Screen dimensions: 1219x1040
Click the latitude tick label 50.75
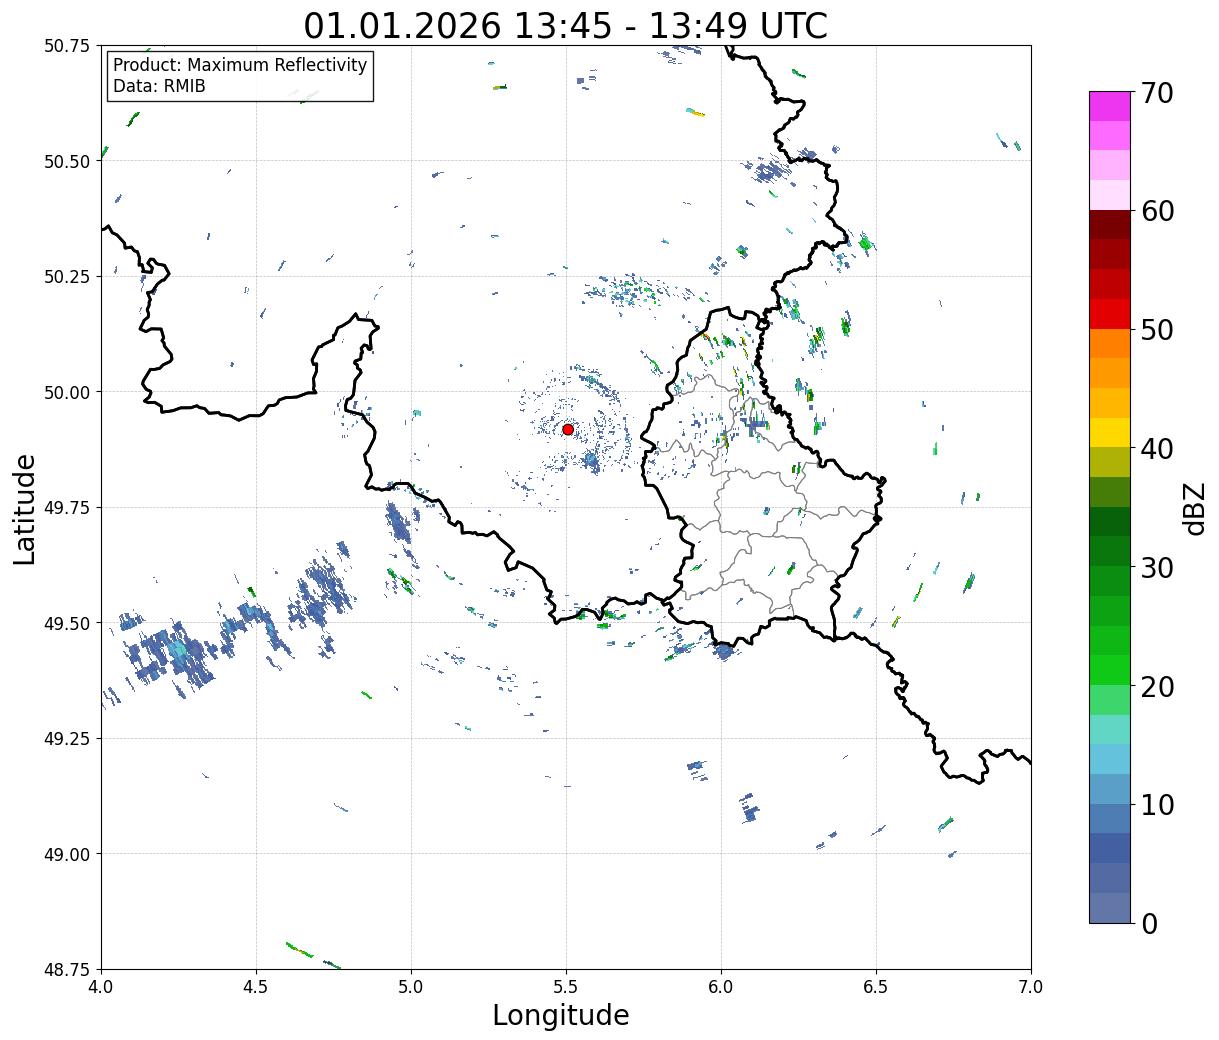(x=67, y=46)
